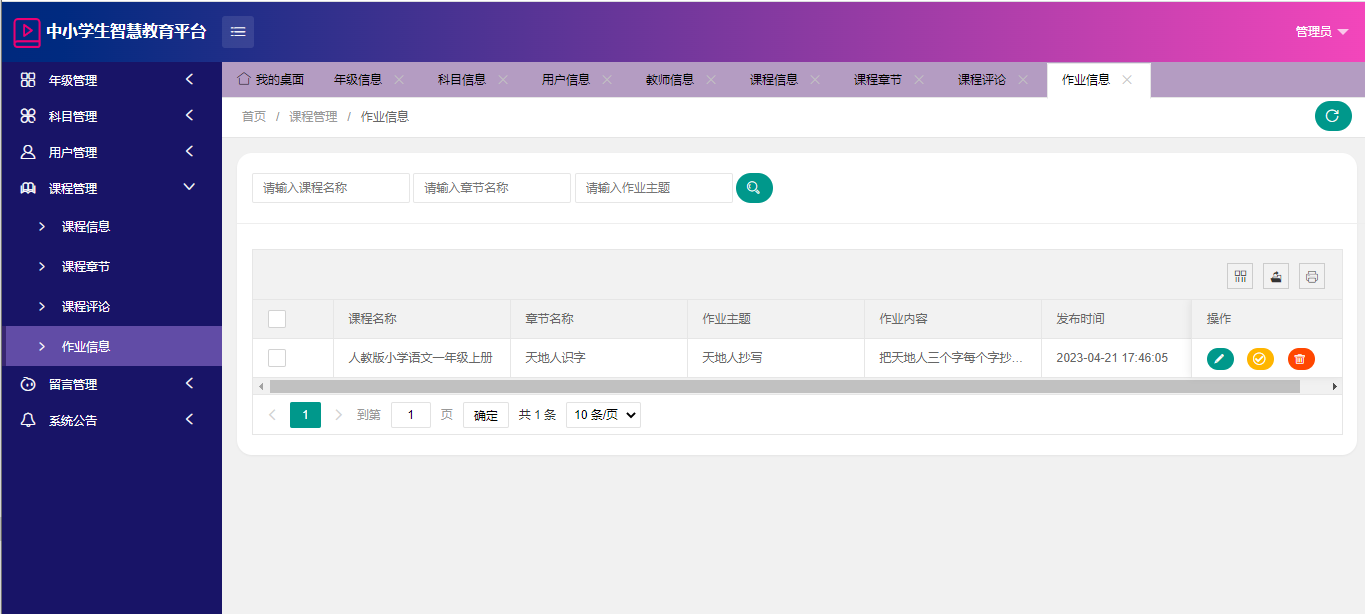Switch to the 年级信息 tab
Viewport: 1365px width, 614px height.
click(358, 80)
